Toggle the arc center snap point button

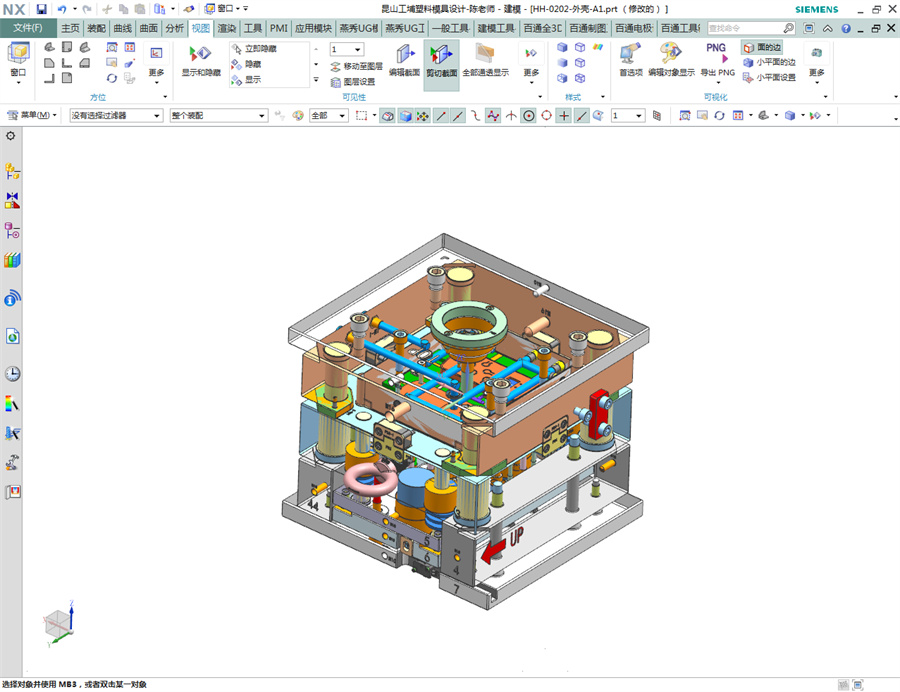[x=528, y=116]
